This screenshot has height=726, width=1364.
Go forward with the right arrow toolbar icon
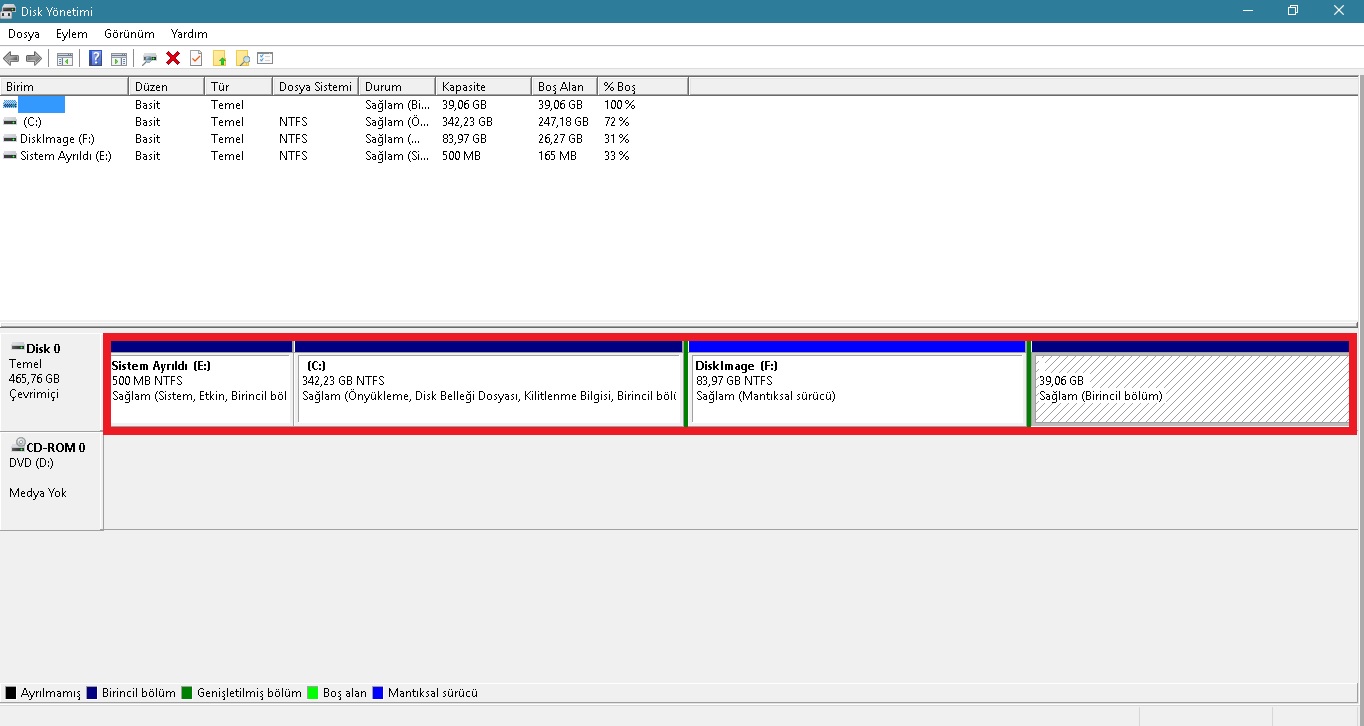pyautogui.click(x=34, y=58)
